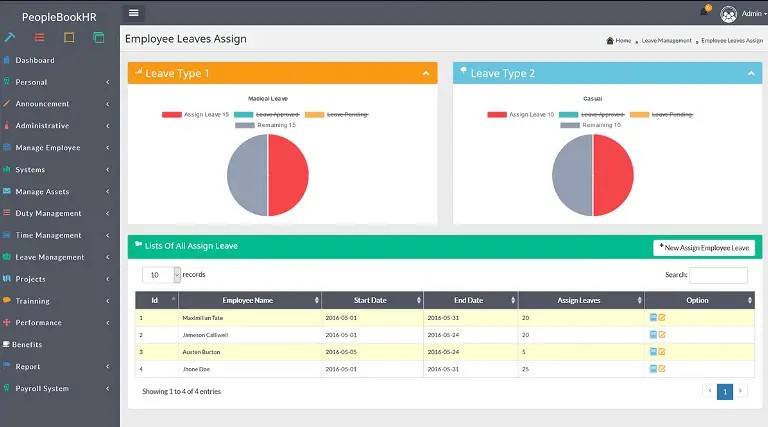Collapse the Leave Type 1 panel
The height and width of the screenshot is (427, 768).
[426, 73]
